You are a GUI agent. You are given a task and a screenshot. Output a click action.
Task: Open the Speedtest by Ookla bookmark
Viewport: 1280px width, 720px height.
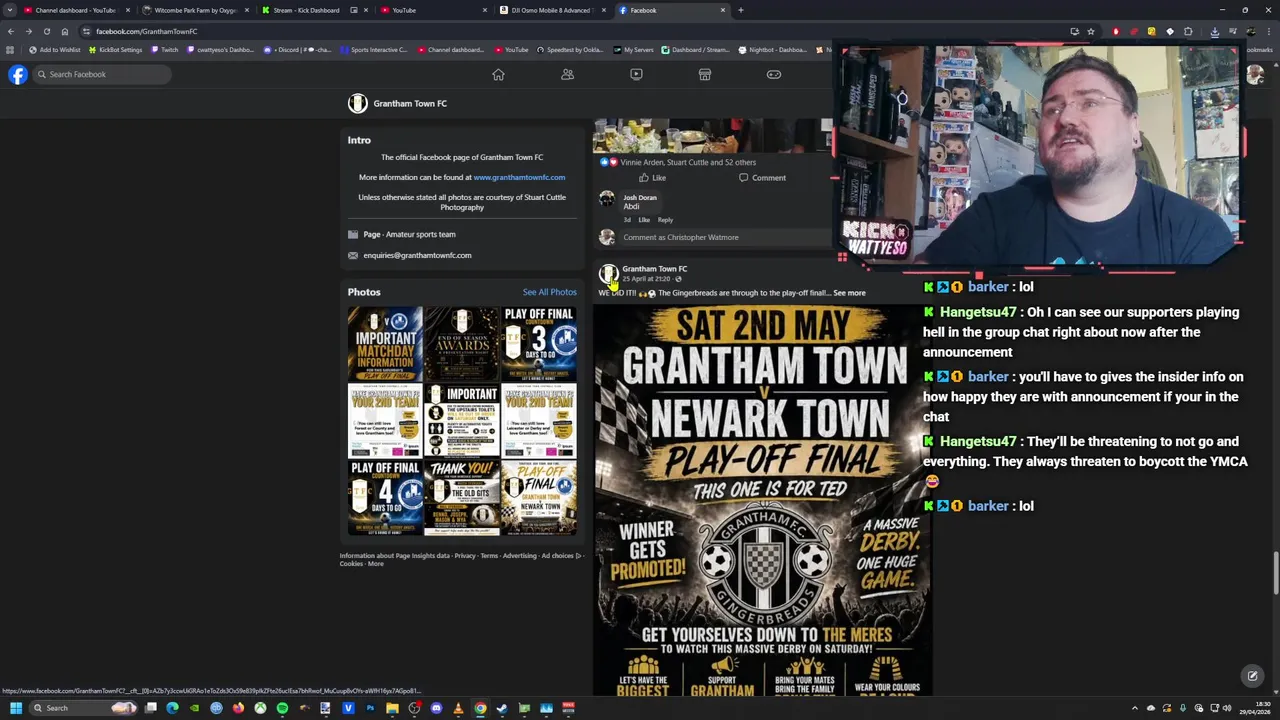(x=570, y=50)
